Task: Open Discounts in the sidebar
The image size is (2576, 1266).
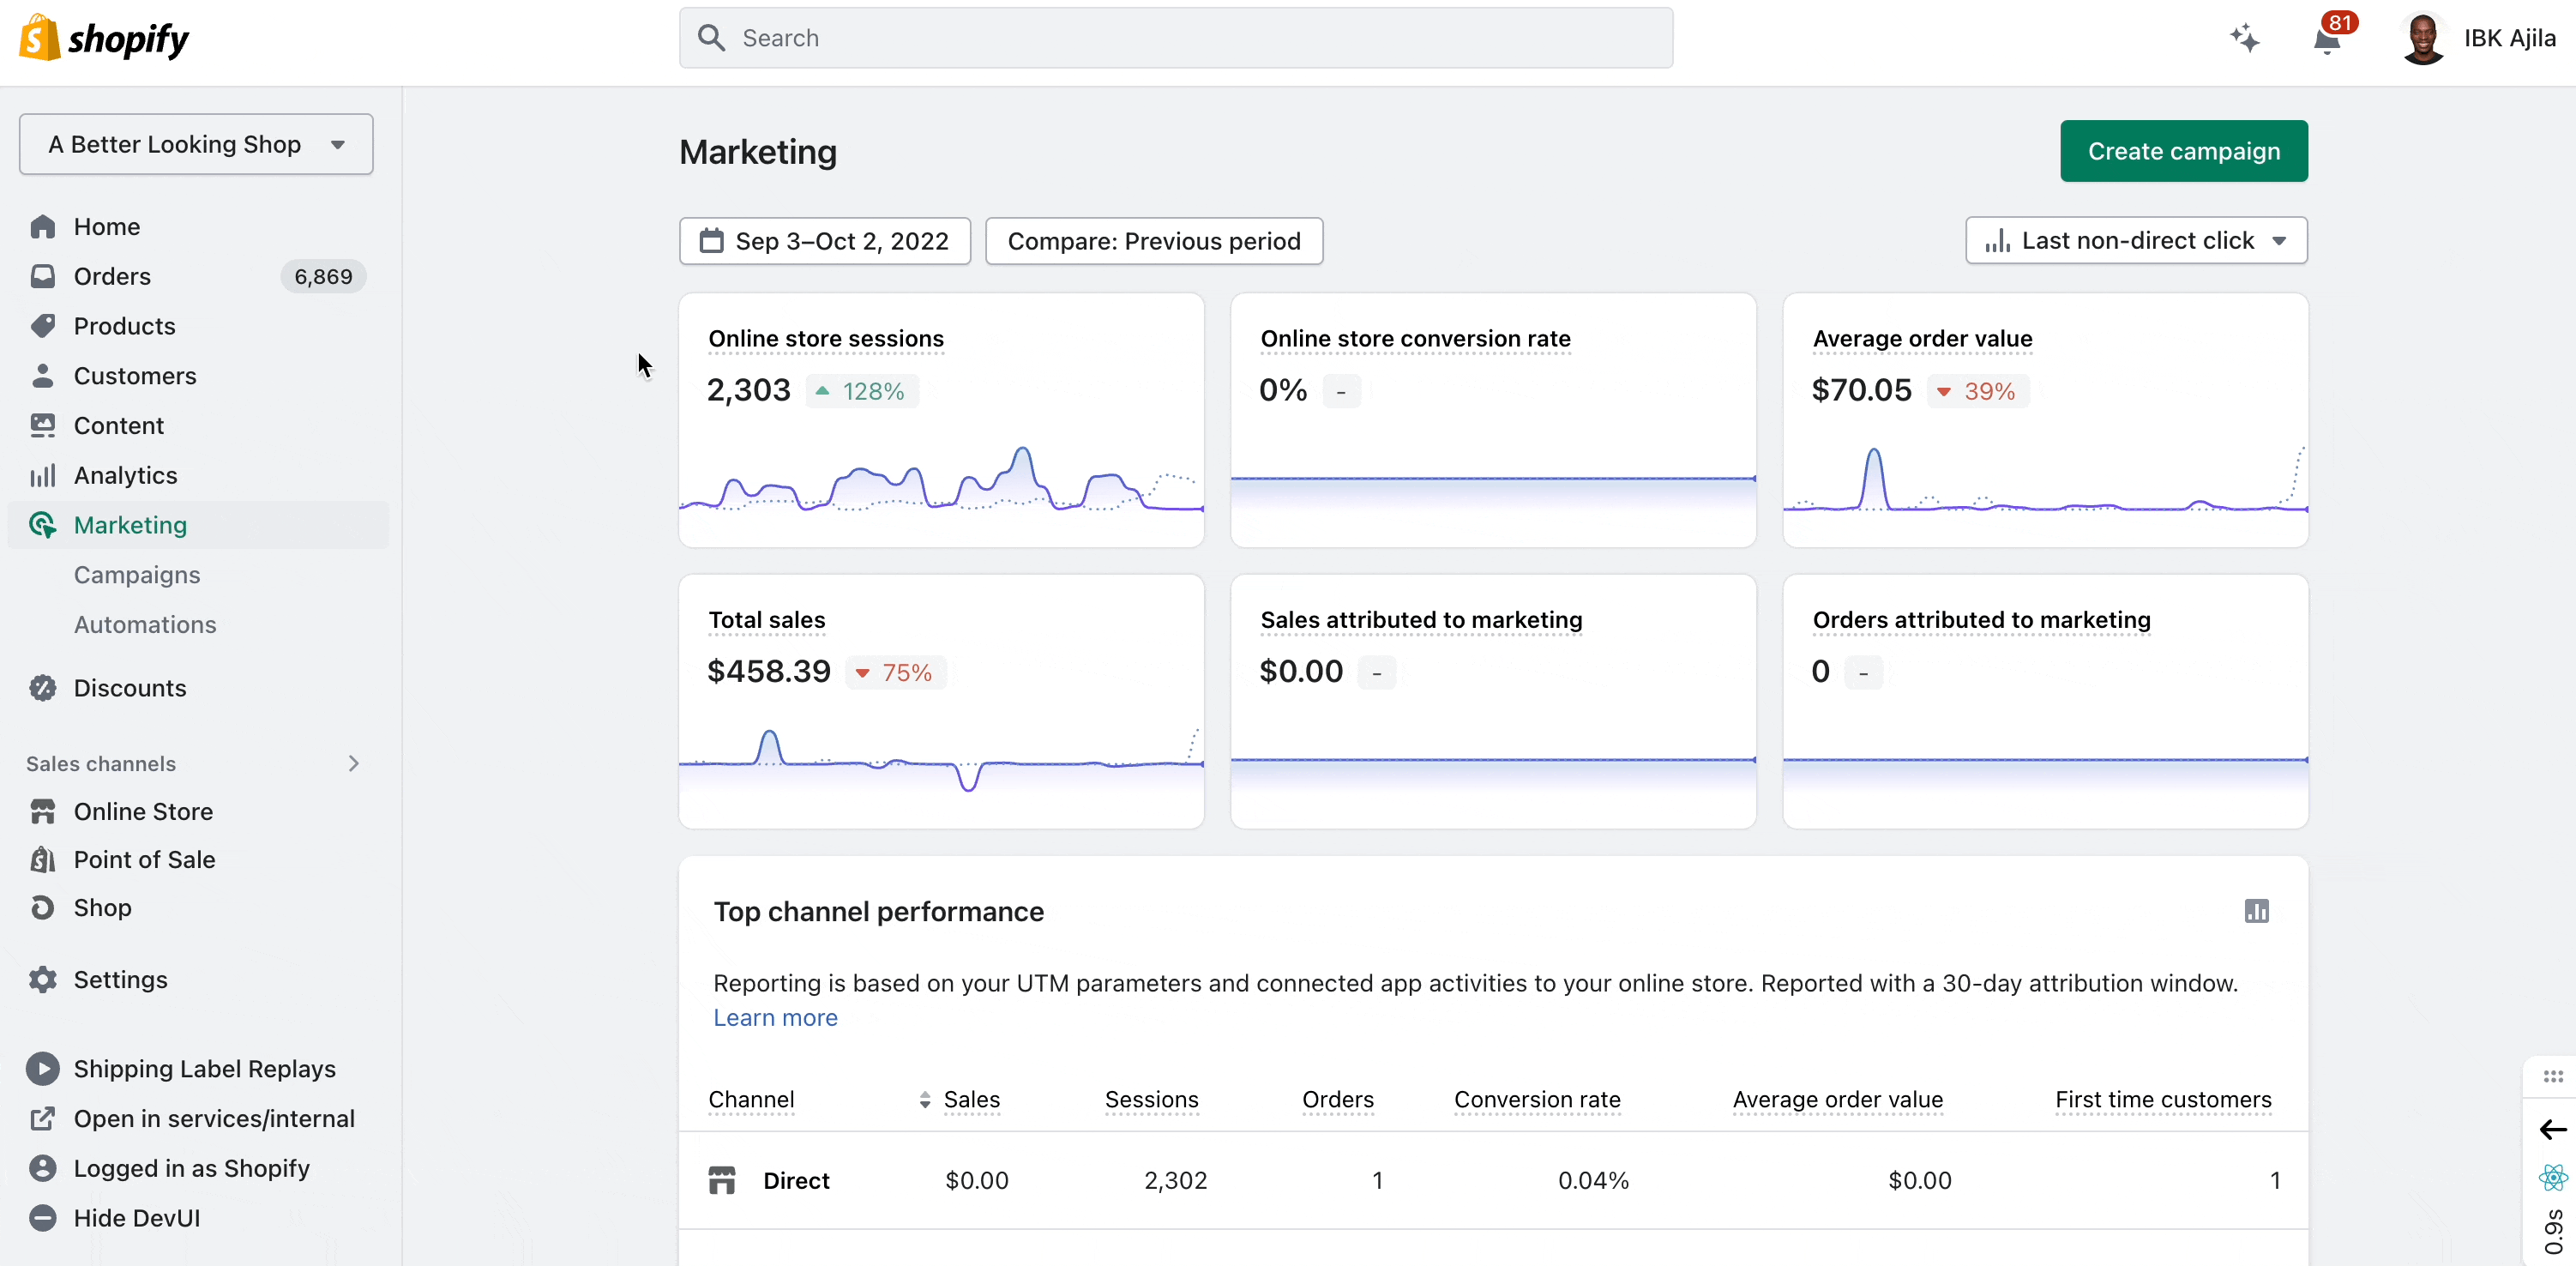Action: pyautogui.click(x=129, y=688)
